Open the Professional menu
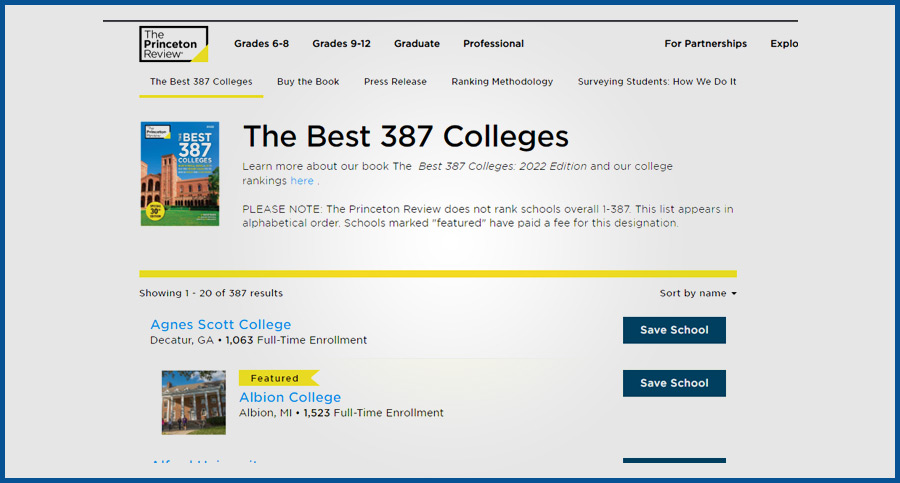This screenshot has width=900, height=483. [494, 44]
